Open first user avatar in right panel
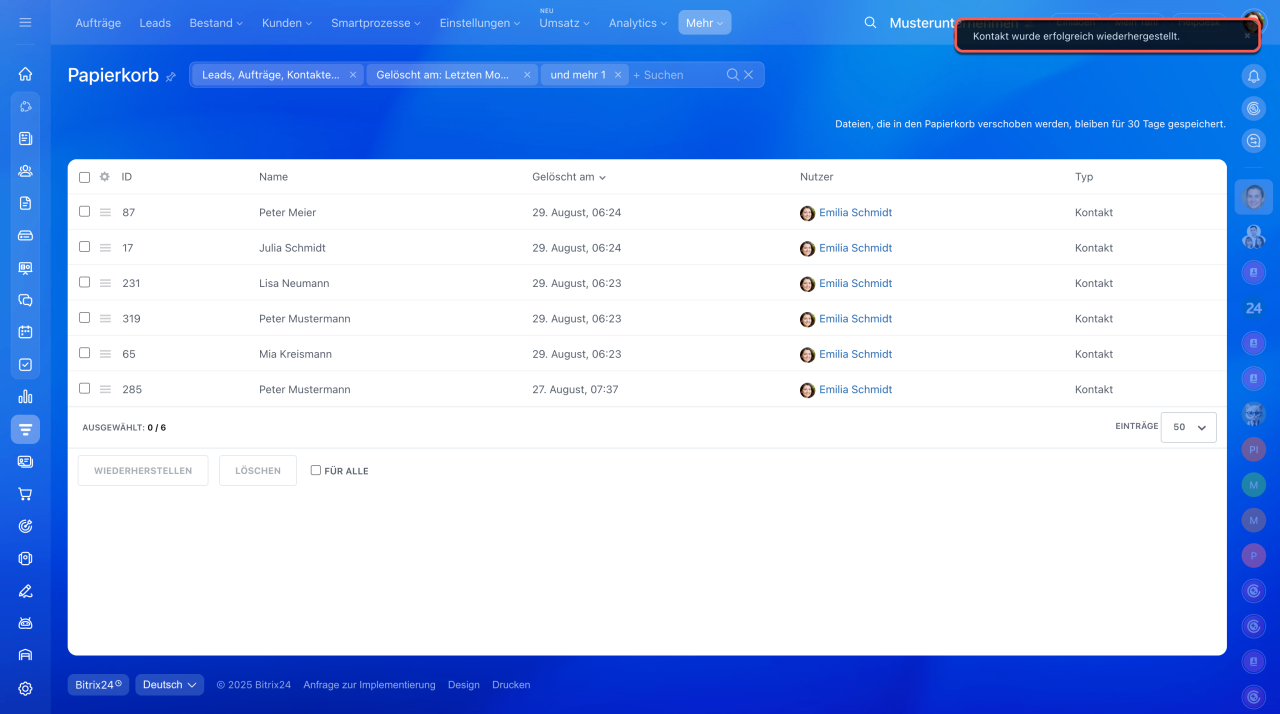Viewport: 1280px width, 714px height. click(1254, 197)
